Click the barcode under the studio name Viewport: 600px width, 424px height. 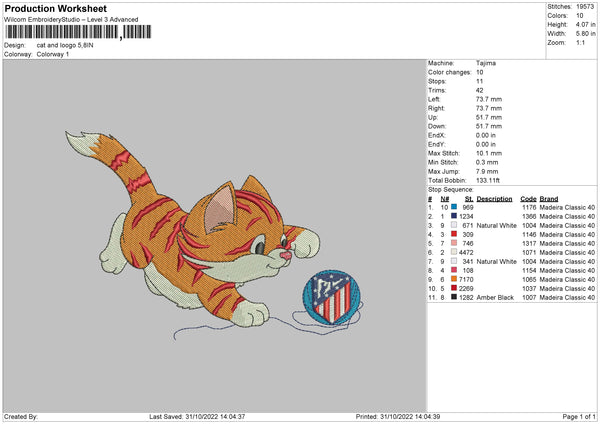78,32
